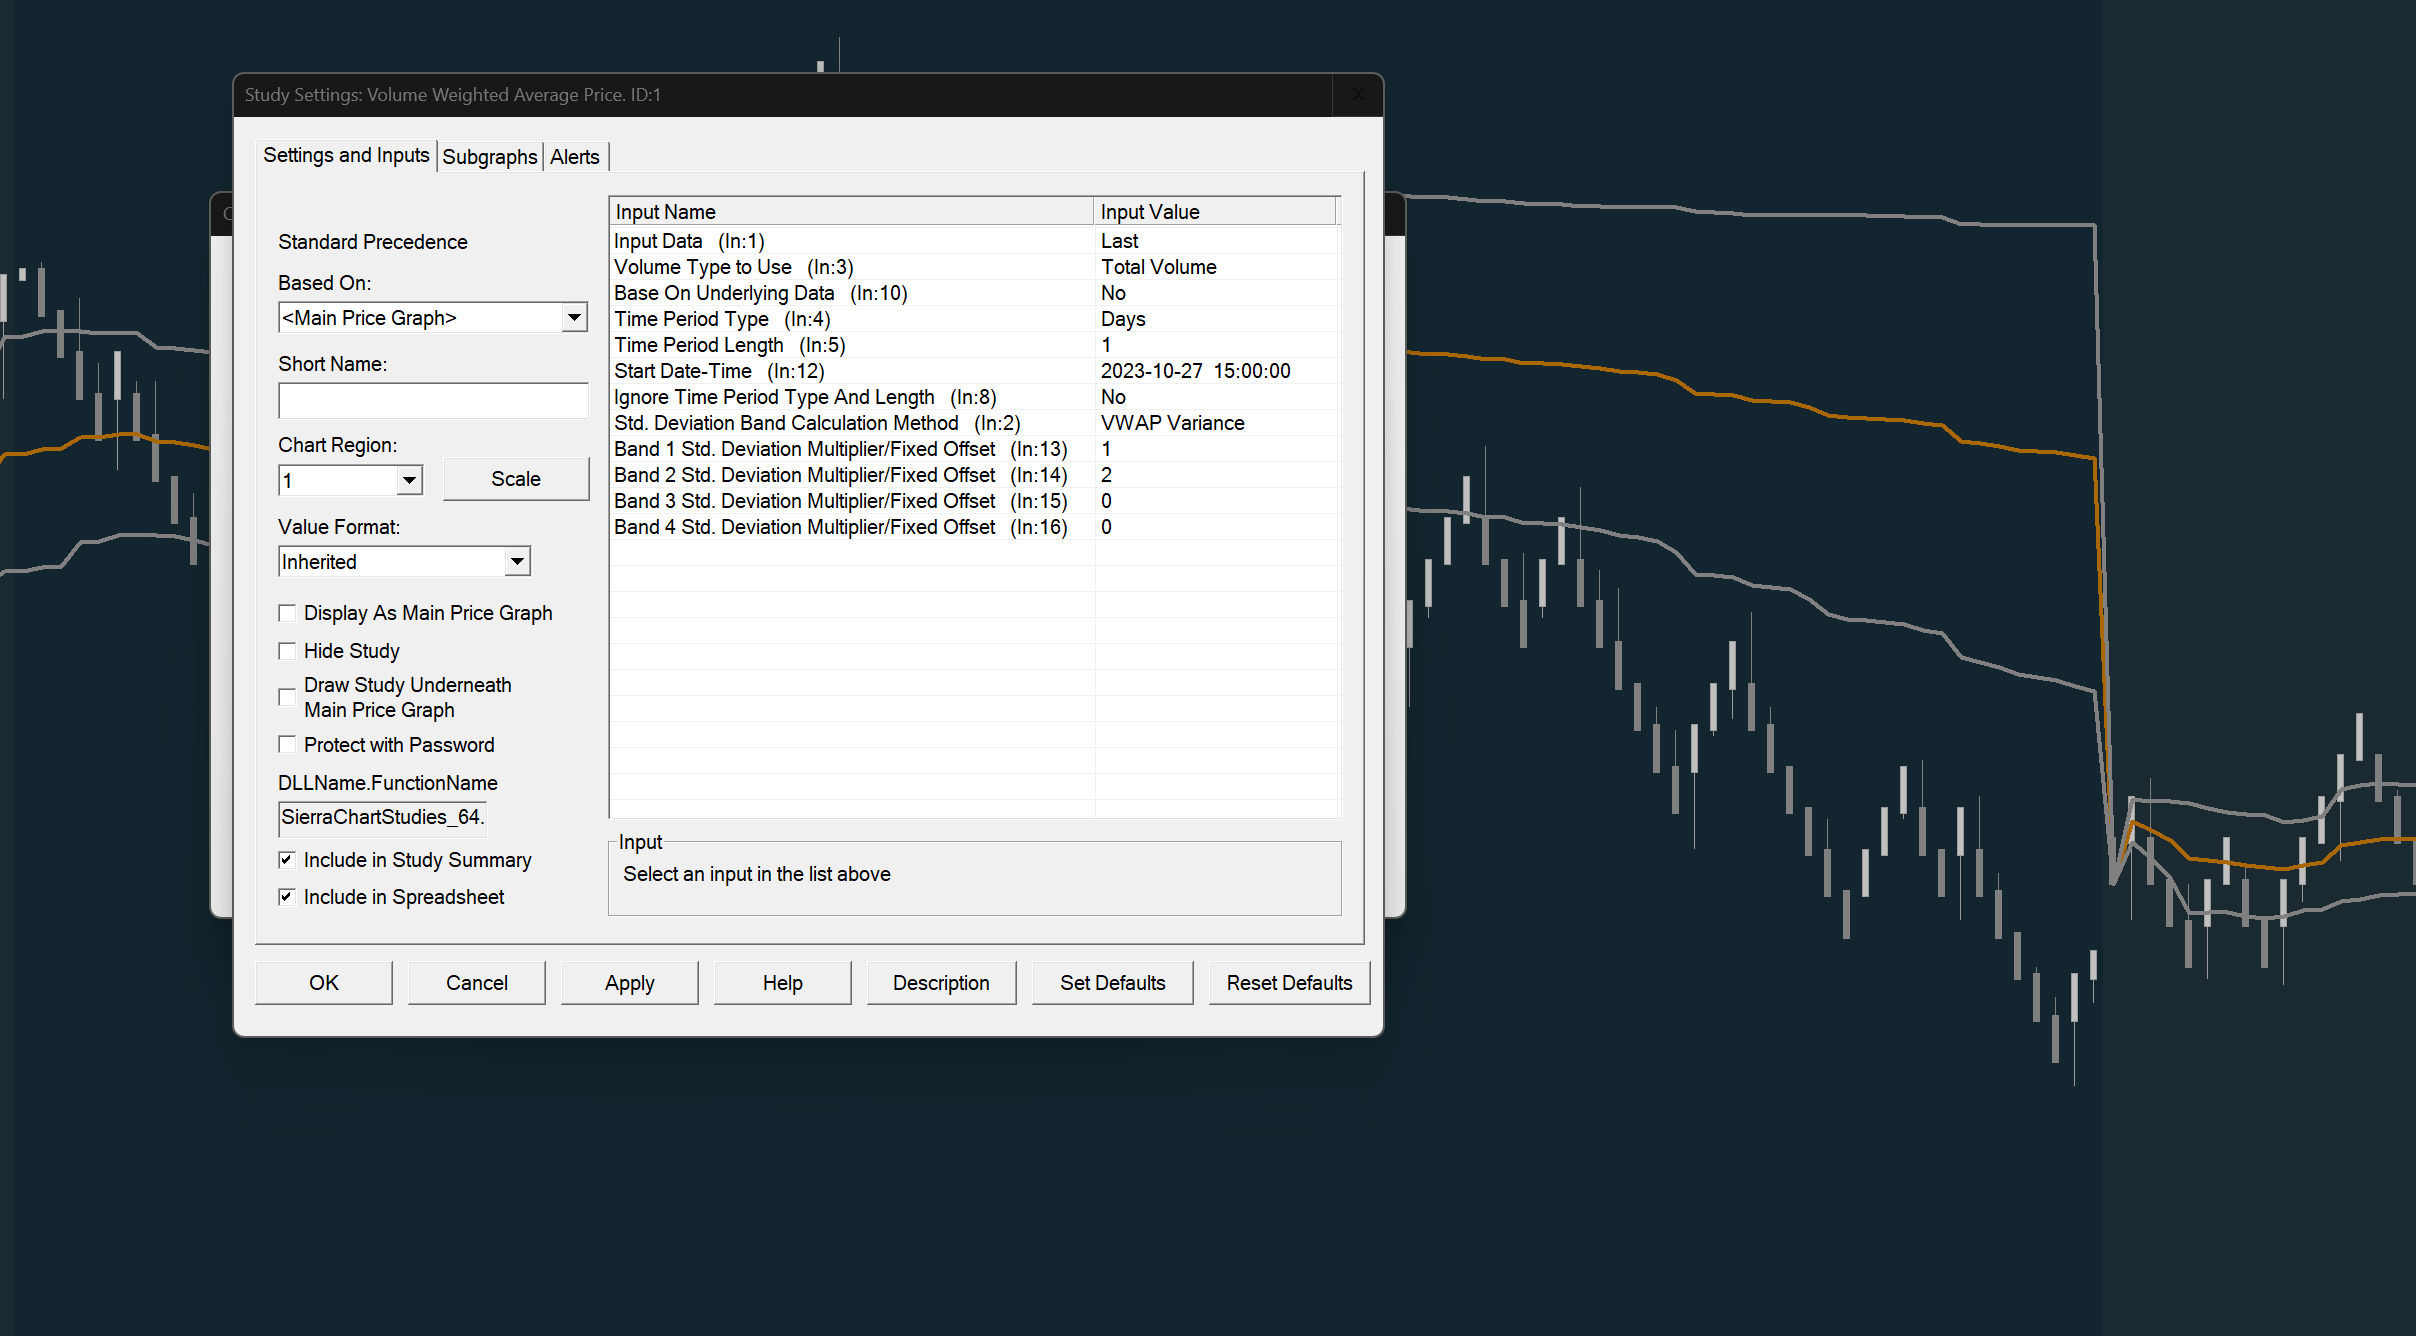Click into the Short Name field
The image size is (2416, 1336).
433,401
